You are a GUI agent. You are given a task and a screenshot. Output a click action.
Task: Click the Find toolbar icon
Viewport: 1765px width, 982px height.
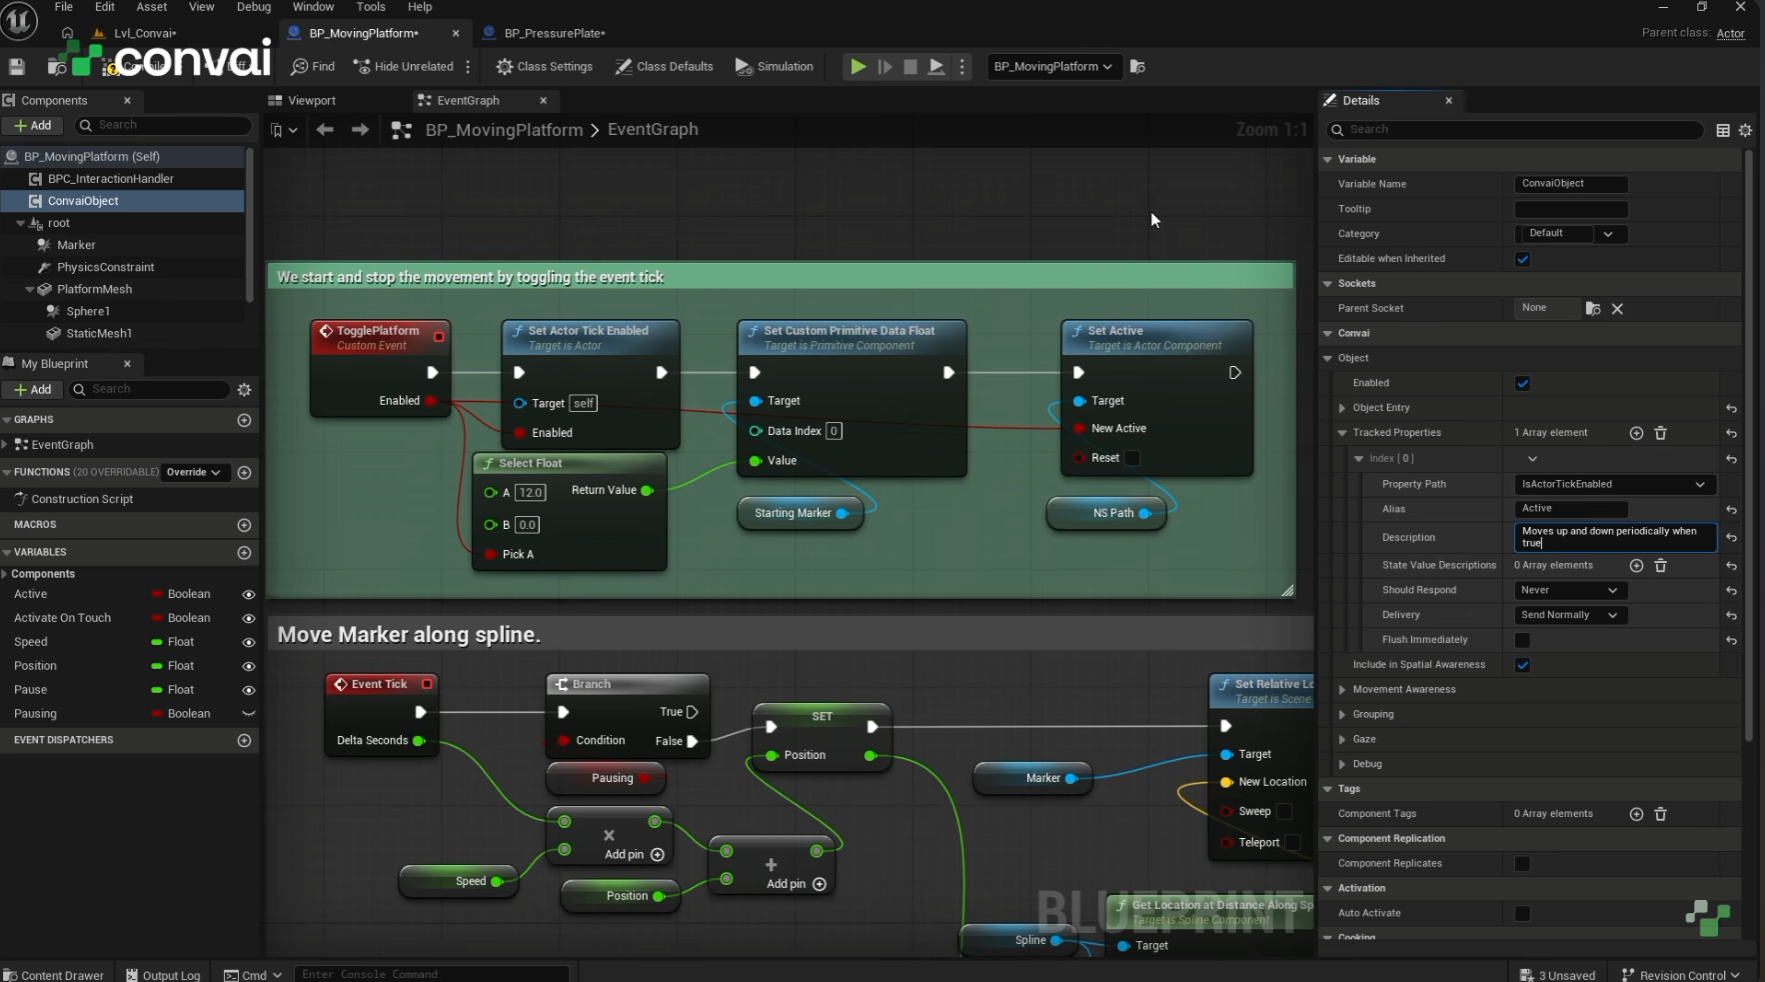[313, 67]
